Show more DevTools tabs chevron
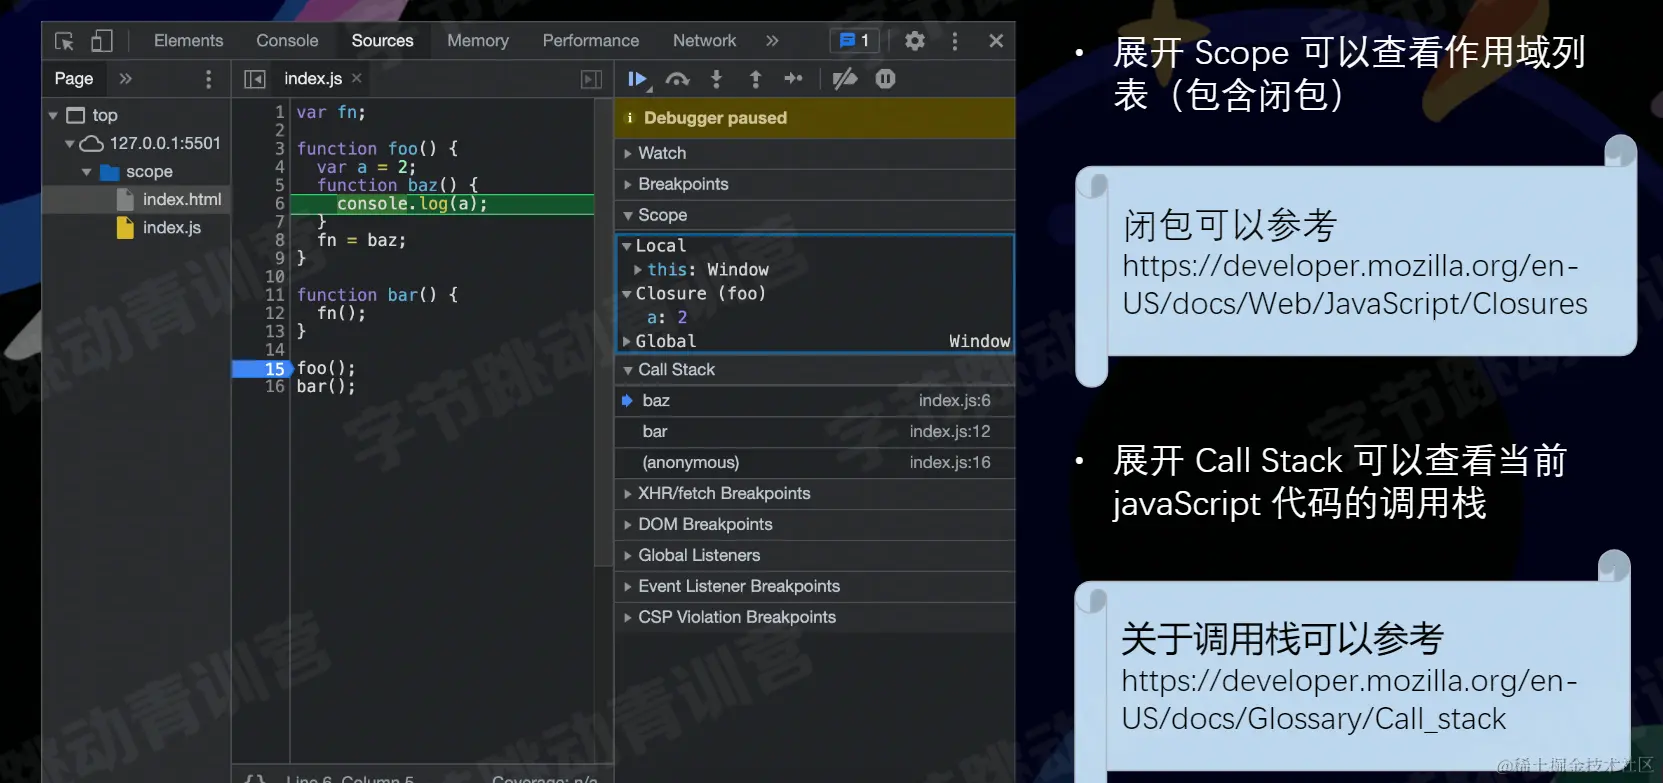The width and height of the screenshot is (1663, 783). coord(772,41)
